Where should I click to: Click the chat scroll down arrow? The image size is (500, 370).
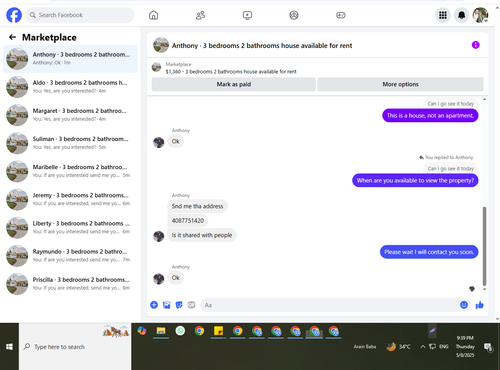[x=484, y=289]
